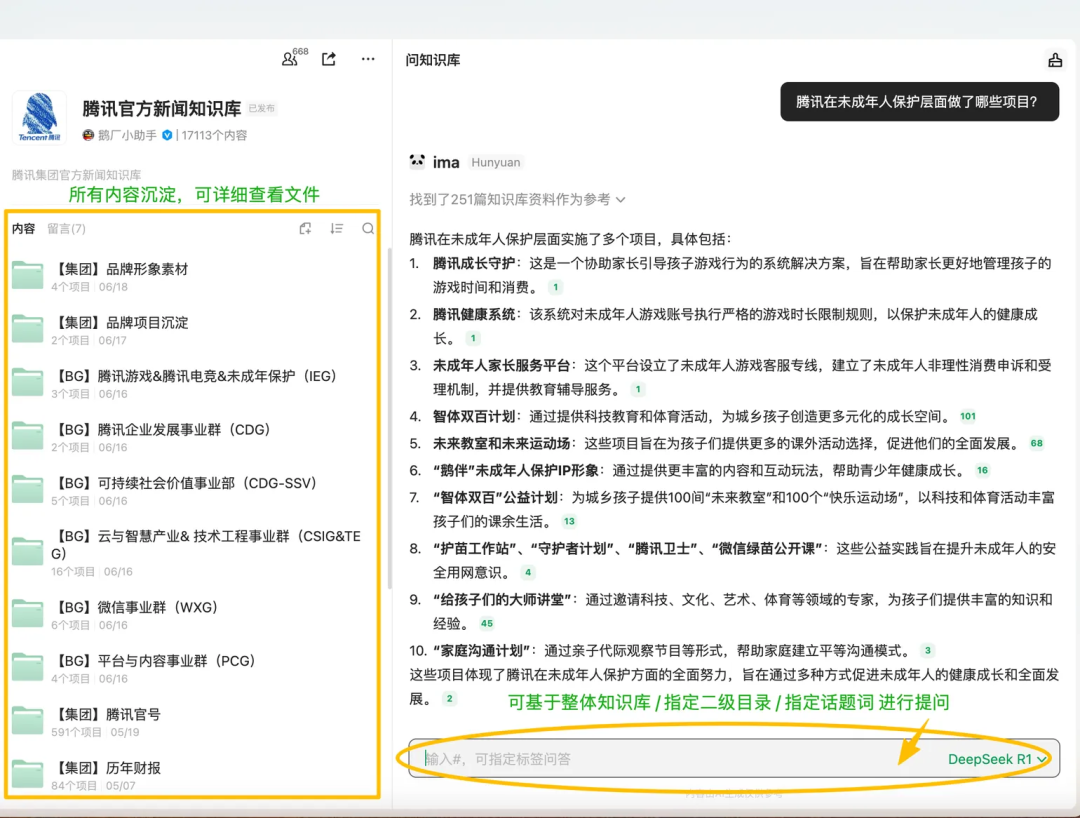Screen dimensions: 1080x818
Task: Open the 【集团】历年财报 folder
Action: (x=106, y=768)
